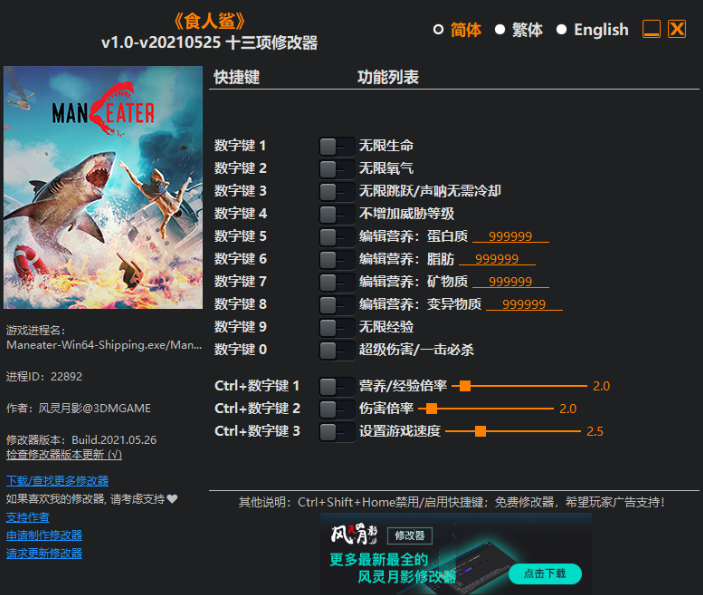Select the 繁体 language radio button
703x595 pixels.
(499, 30)
